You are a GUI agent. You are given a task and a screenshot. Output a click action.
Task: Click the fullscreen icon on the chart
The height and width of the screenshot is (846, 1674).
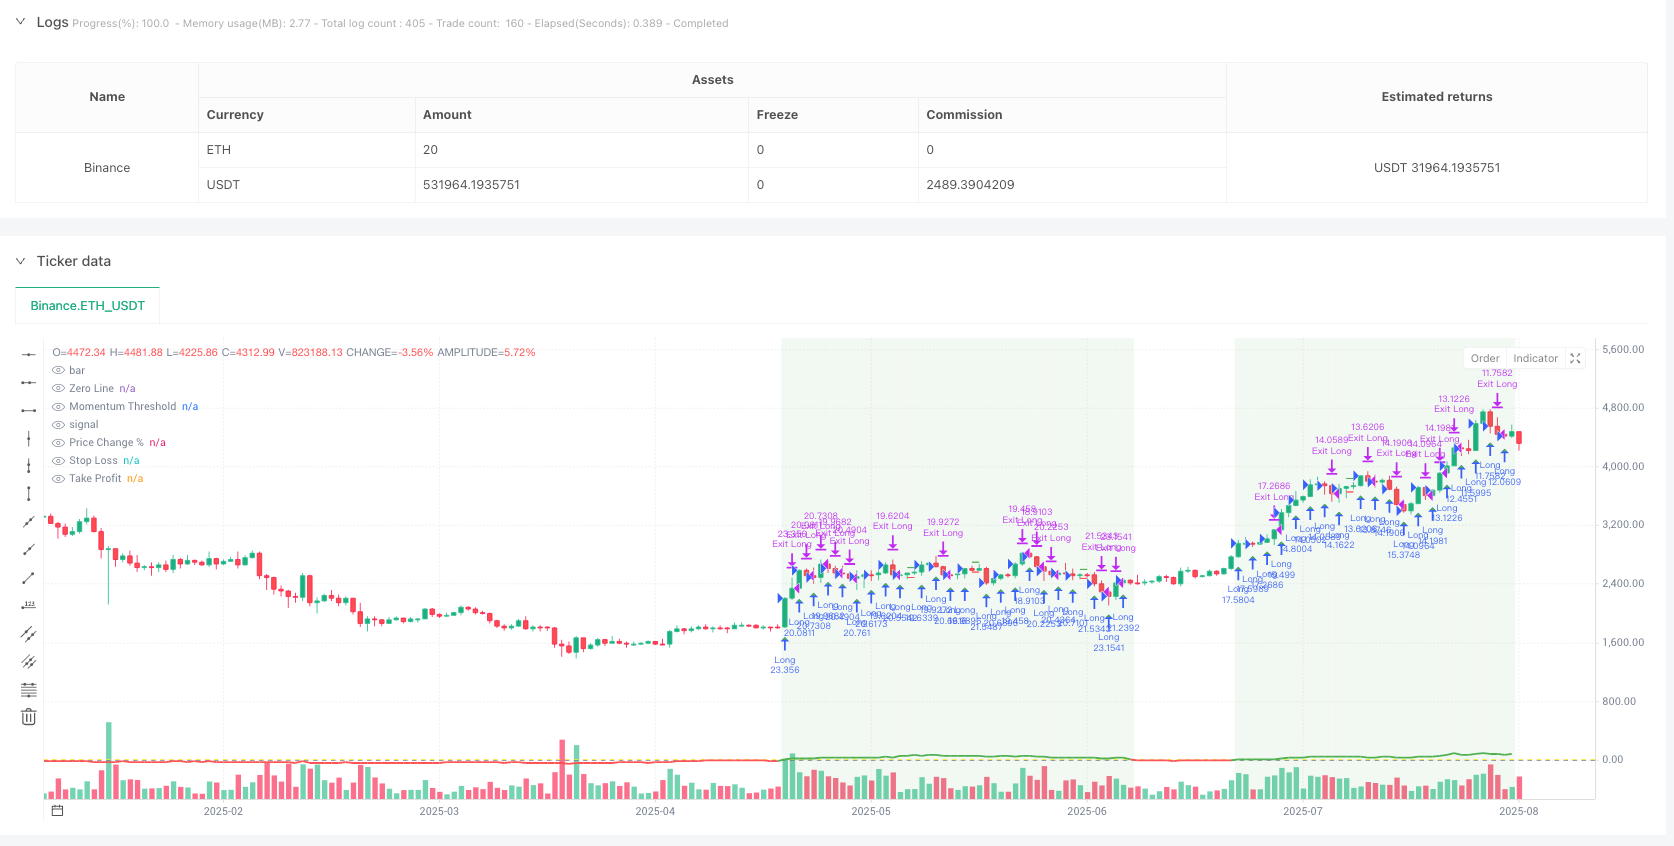tap(1575, 359)
